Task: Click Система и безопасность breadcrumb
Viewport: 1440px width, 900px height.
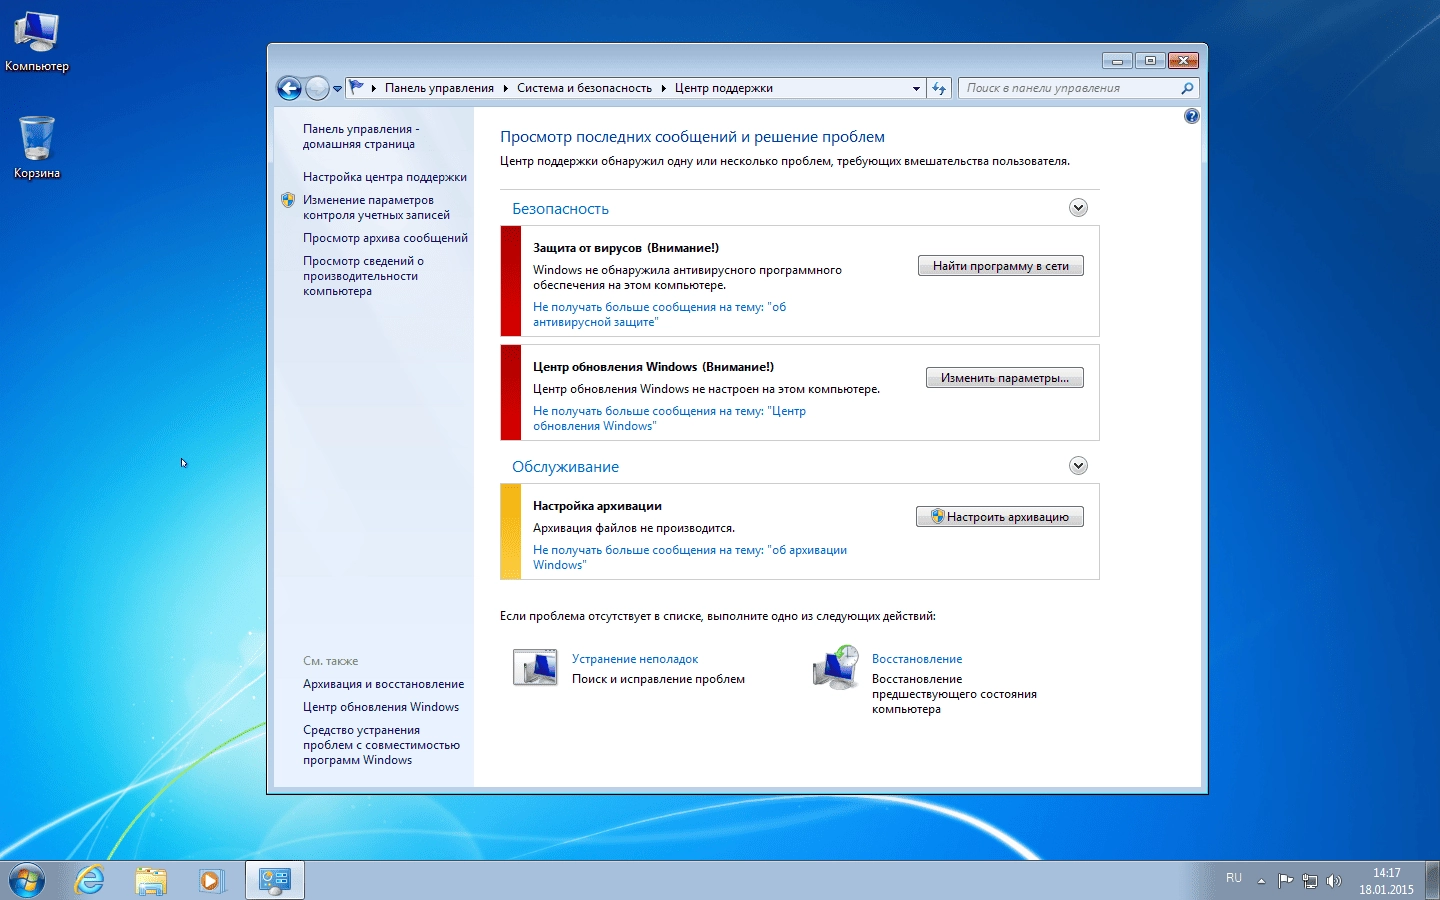Action: tap(584, 88)
